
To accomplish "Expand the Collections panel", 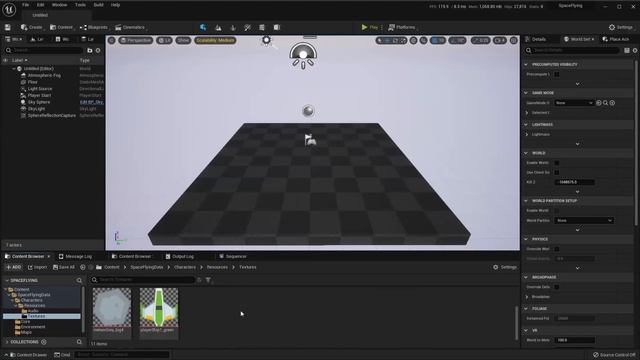I will point(7,342).
